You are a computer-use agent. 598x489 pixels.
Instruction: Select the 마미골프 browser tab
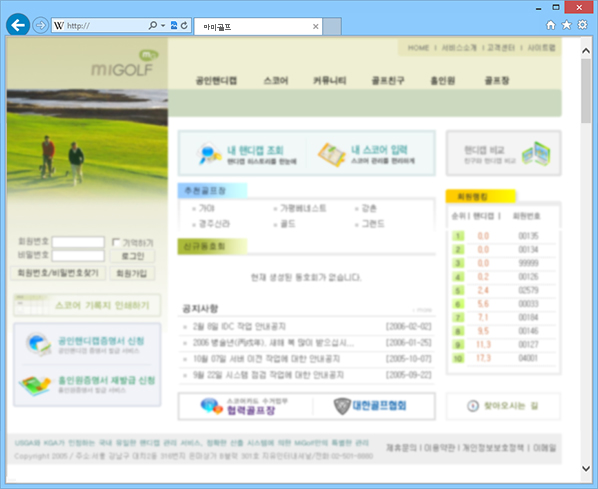coord(258,27)
